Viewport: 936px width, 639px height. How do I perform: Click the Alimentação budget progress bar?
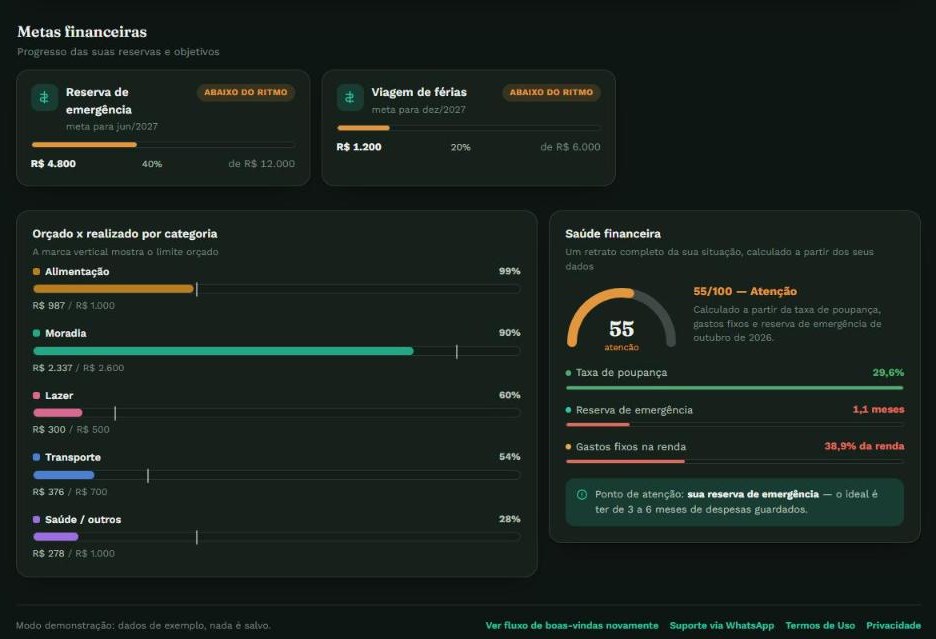(276, 289)
